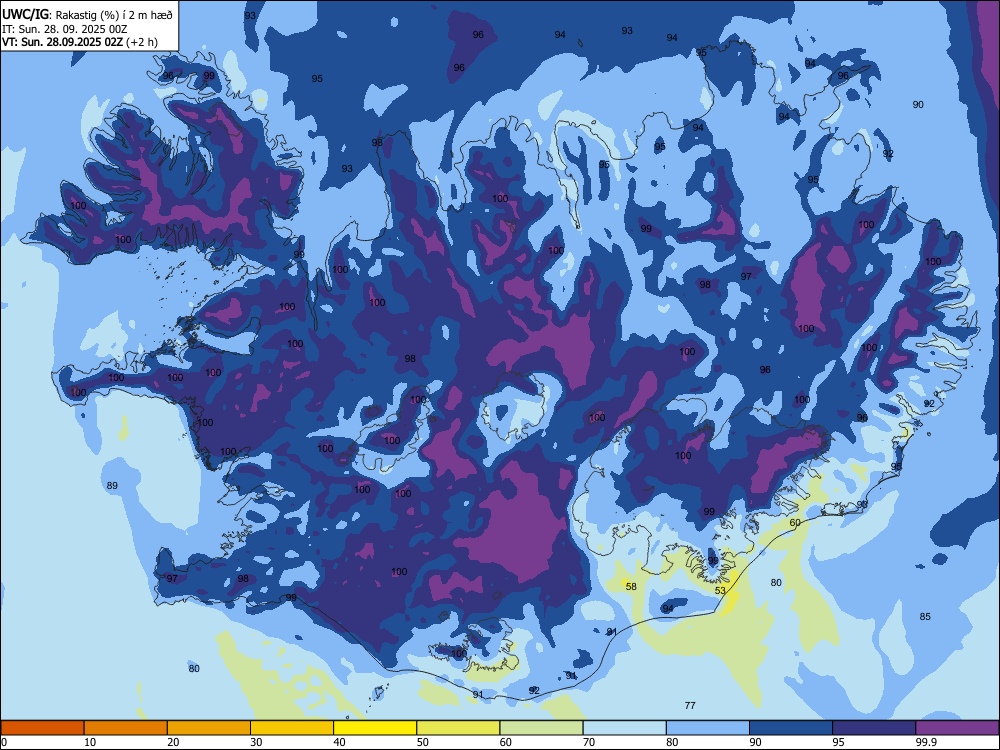
Task: Click the dark orange 0–10 legend swatch
Action: click(x=42, y=728)
